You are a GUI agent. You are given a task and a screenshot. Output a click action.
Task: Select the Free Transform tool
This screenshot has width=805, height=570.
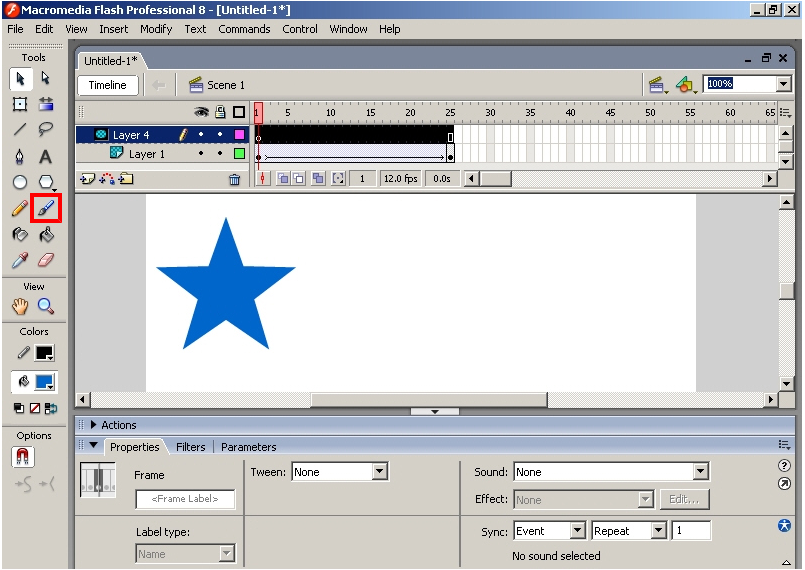(20, 104)
